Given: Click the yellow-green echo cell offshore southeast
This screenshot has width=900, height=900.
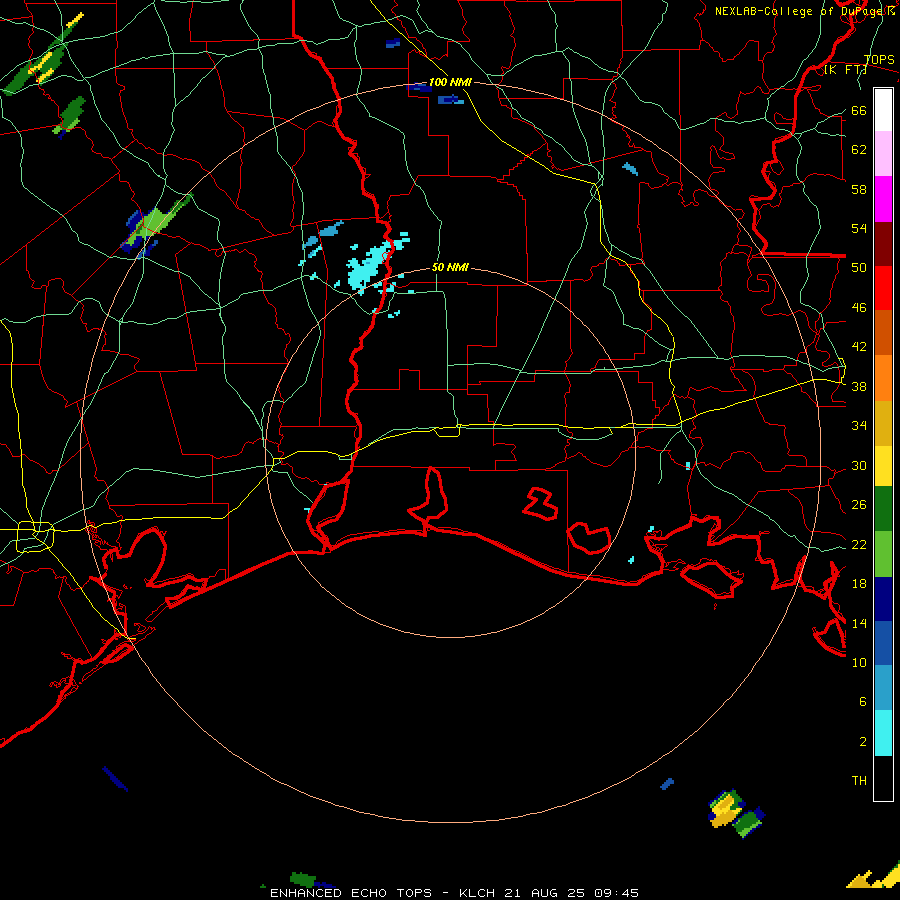Looking at the screenshot, I should [725, 808].
